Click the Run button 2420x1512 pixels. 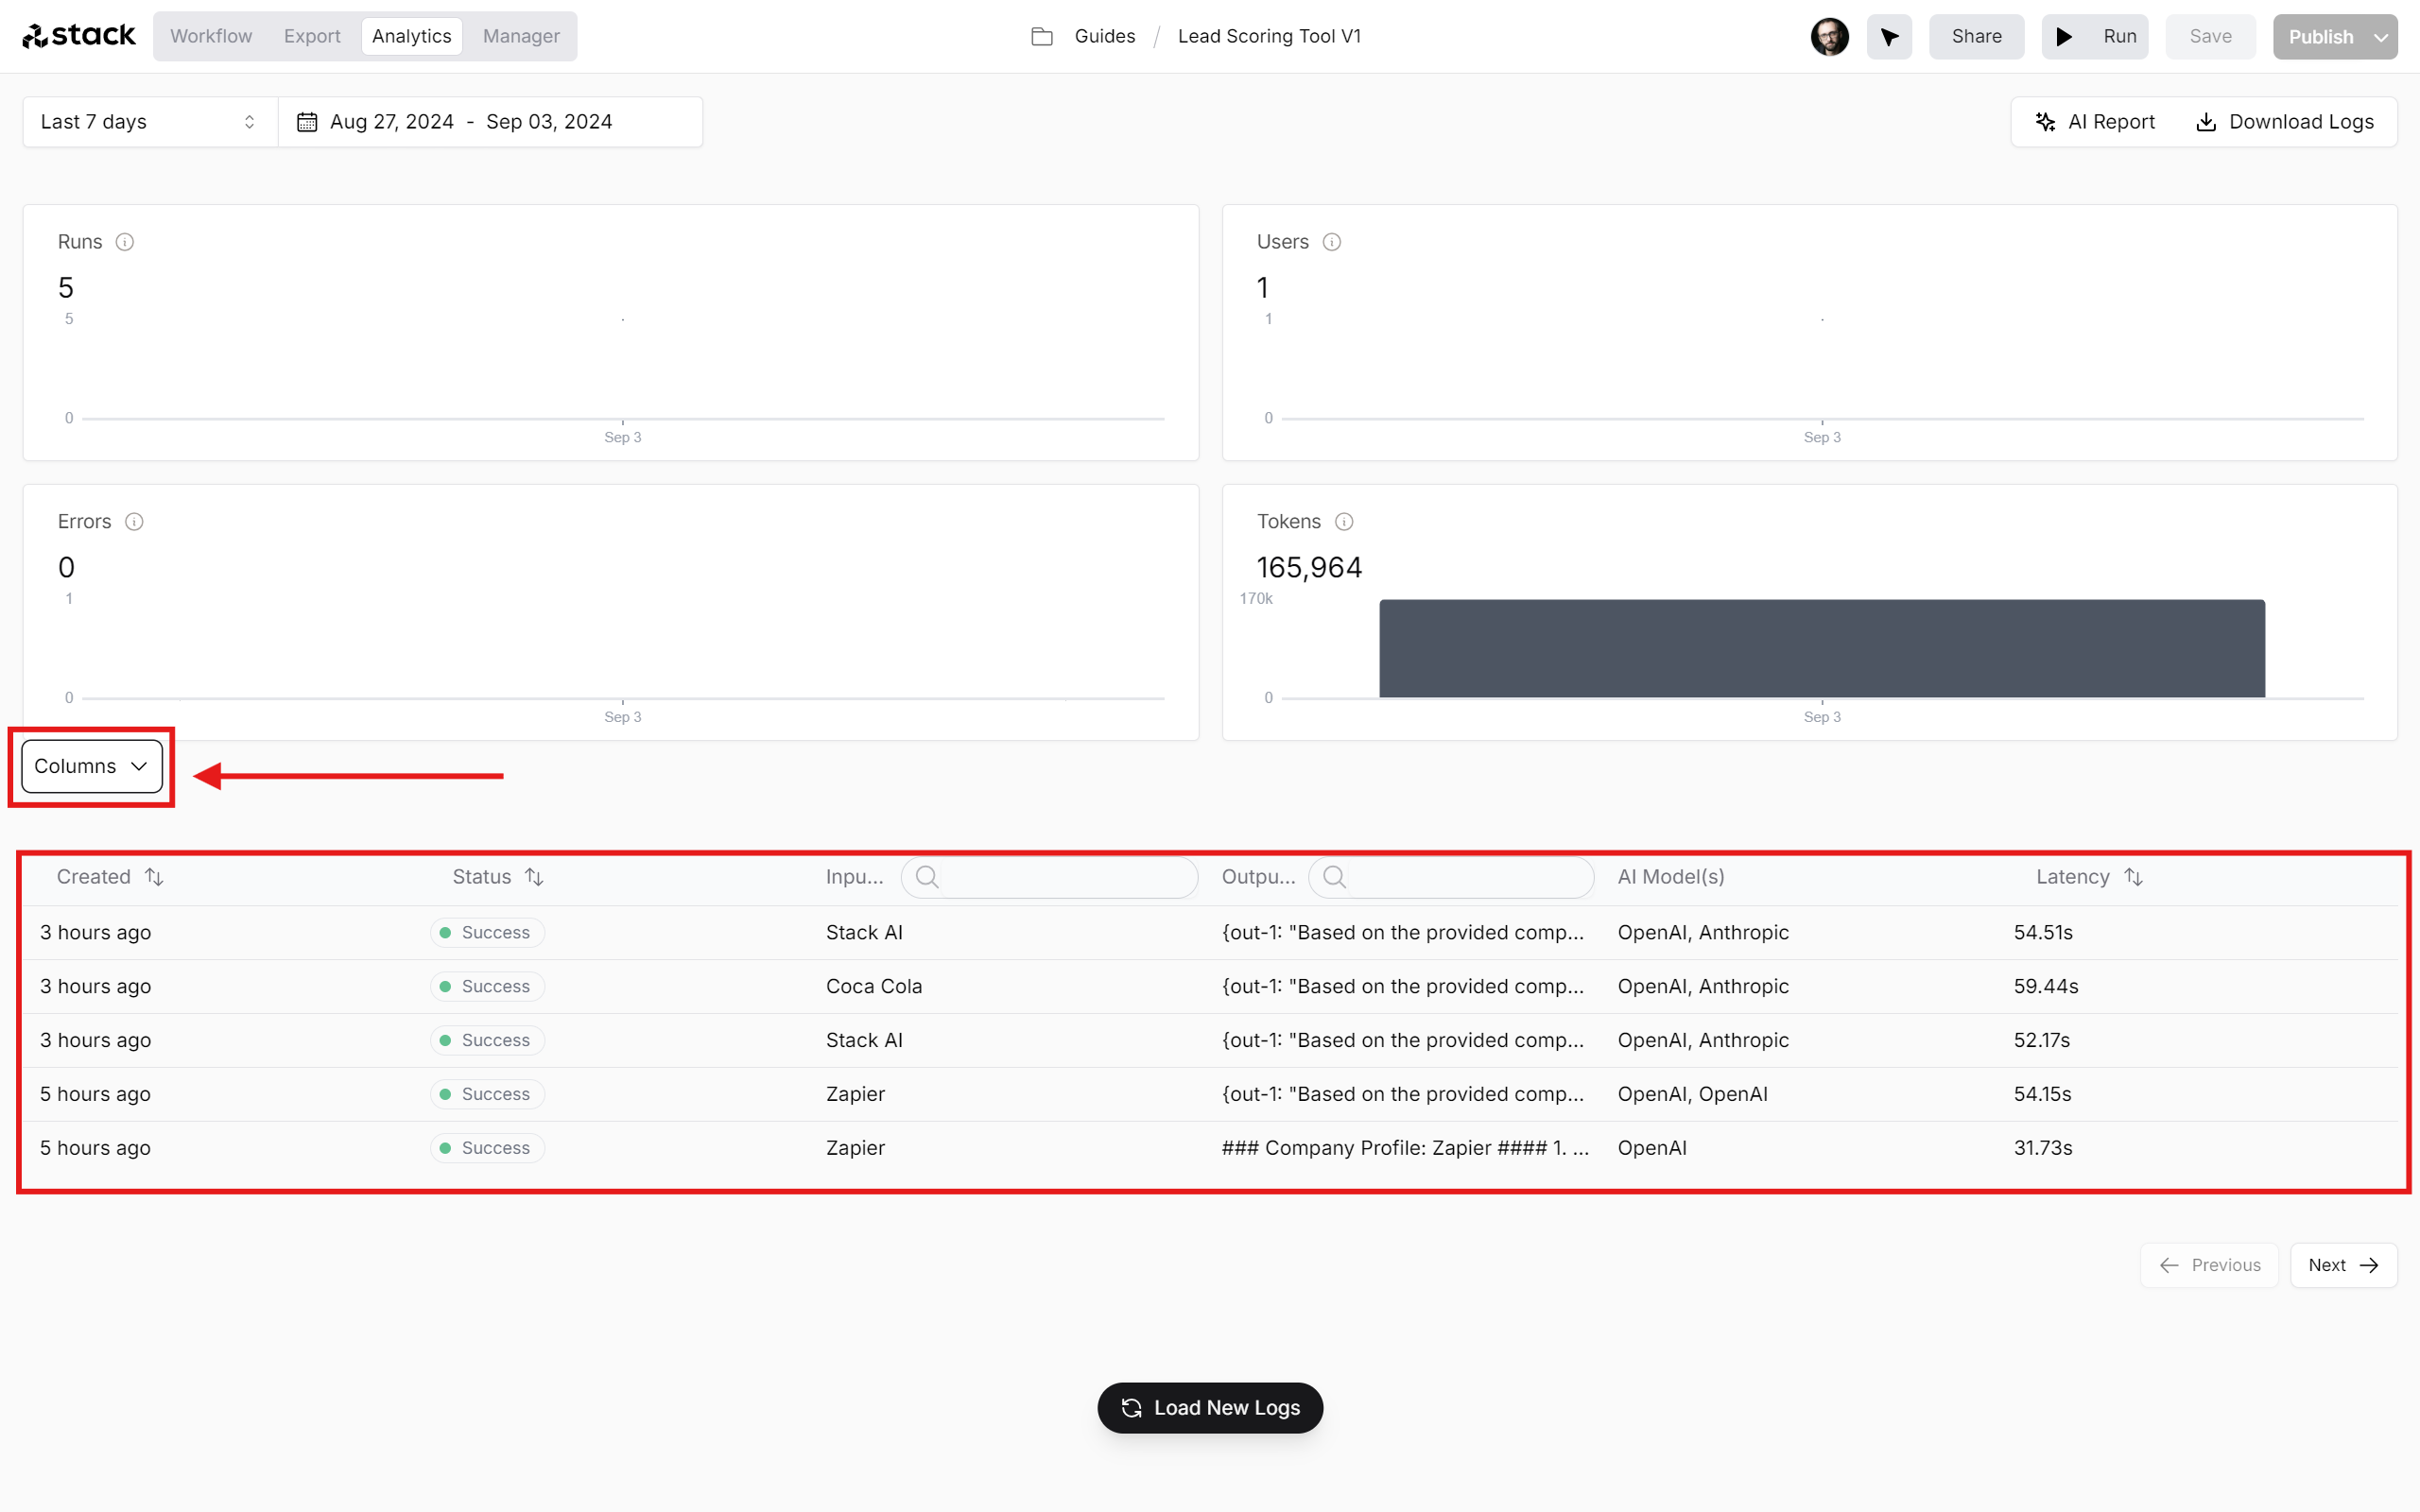point(2095,37)
